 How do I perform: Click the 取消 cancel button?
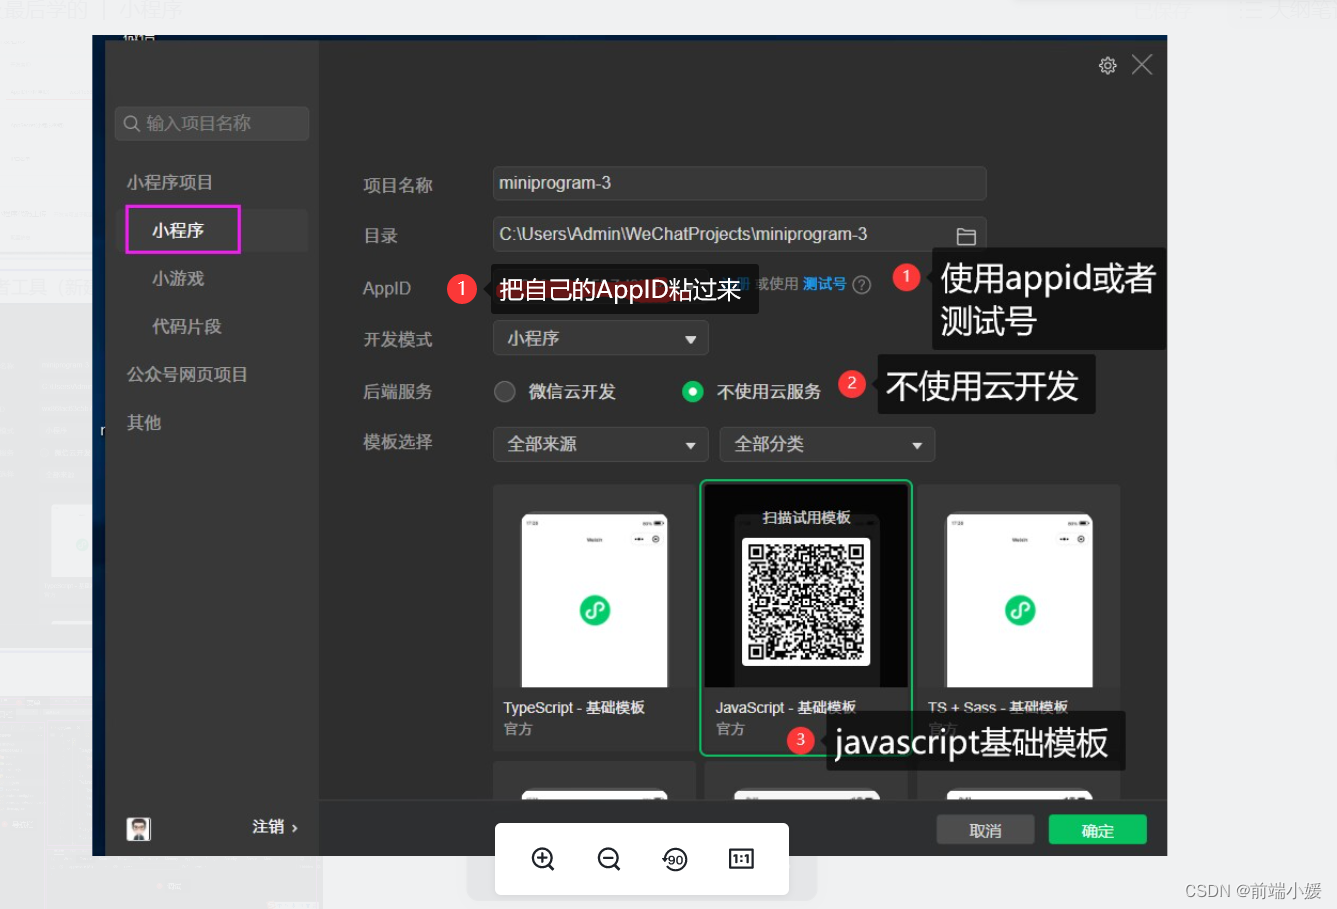986,830
